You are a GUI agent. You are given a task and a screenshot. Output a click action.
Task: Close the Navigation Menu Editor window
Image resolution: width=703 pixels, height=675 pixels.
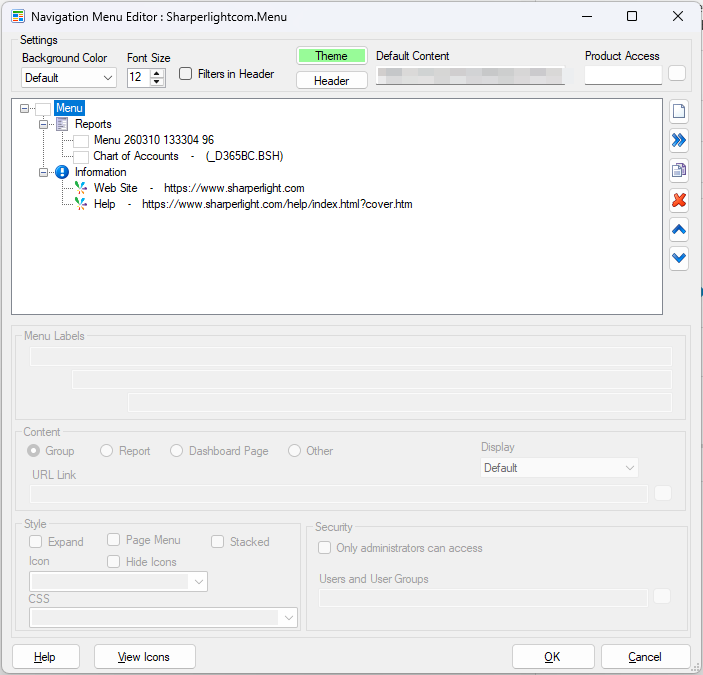[x=678, y=17]
